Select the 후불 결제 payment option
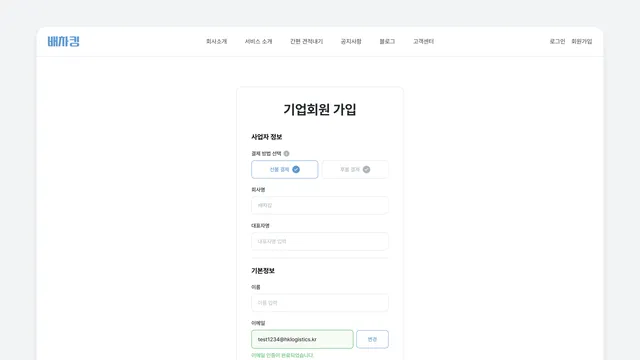 [355, 169]
